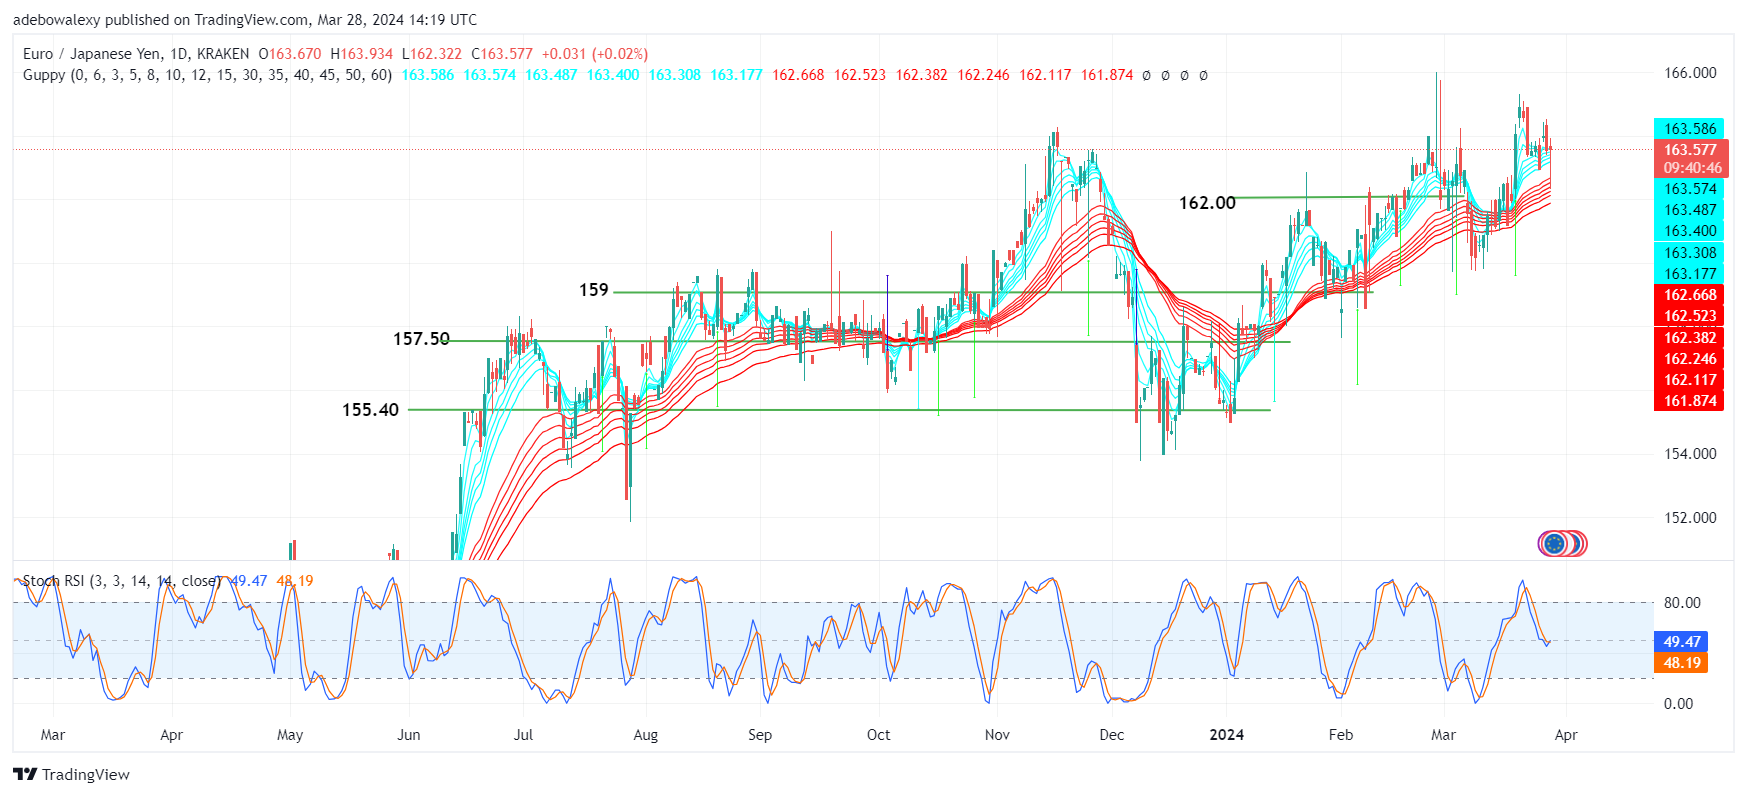Screen dimensions: 1747x796
Task: Click the TradingView logo at bottom left
Action: [x=71, y=774]
